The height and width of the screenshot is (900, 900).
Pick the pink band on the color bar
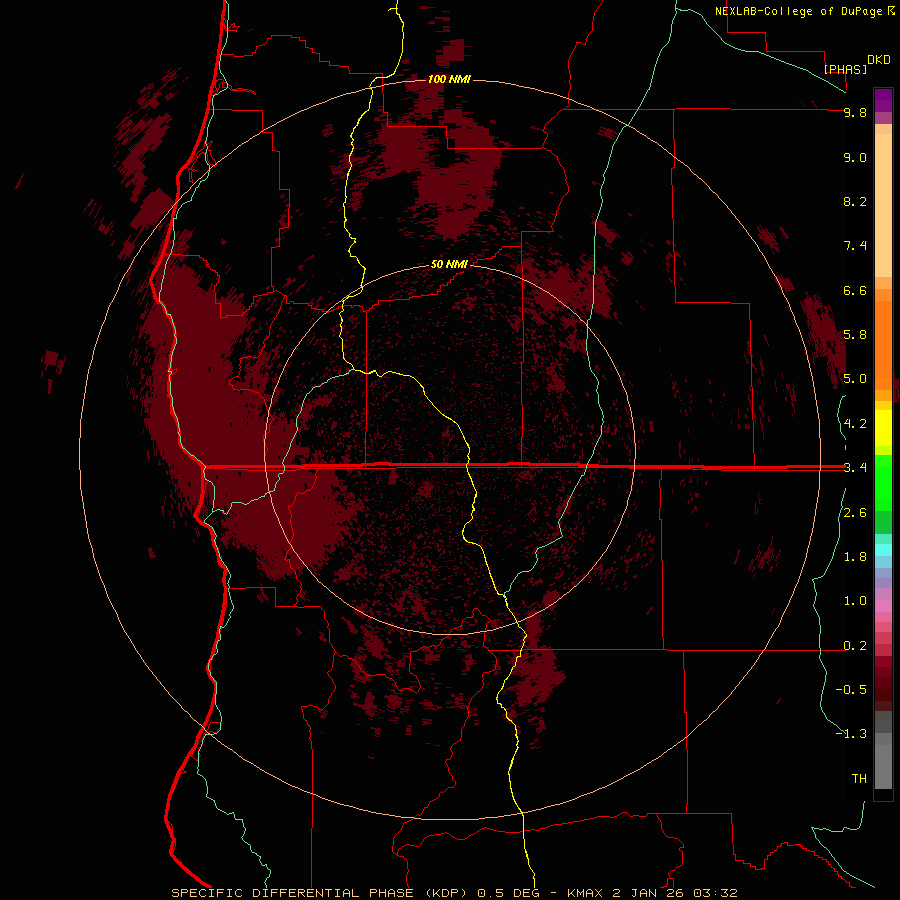click(x=883, y=606)
